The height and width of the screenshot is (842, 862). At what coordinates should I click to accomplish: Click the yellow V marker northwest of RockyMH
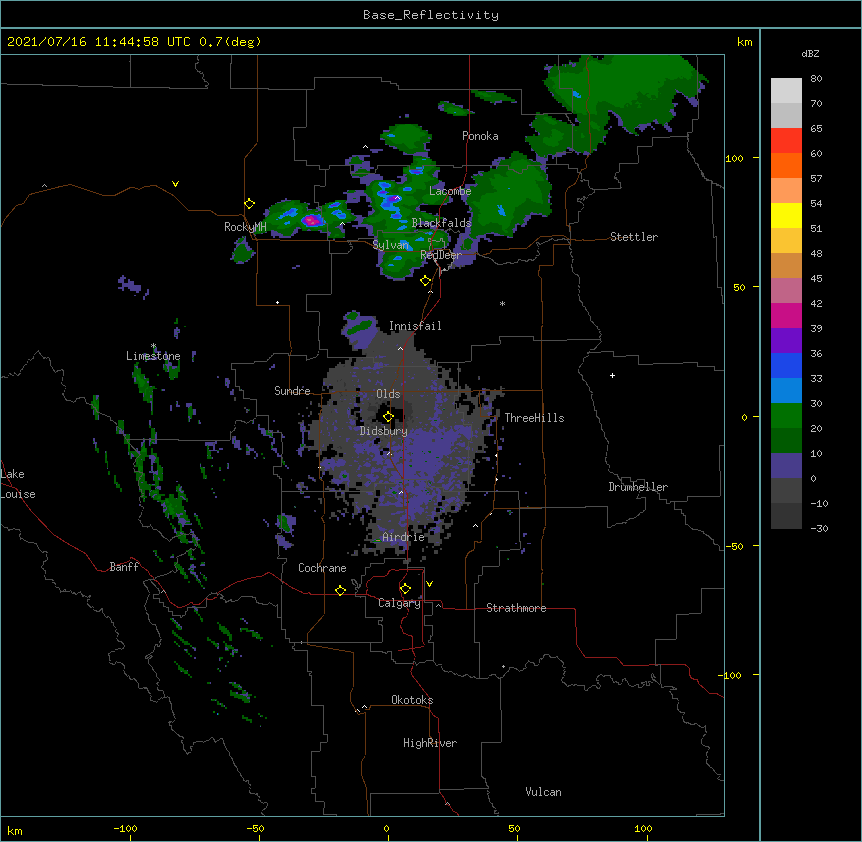coord(175,184)
